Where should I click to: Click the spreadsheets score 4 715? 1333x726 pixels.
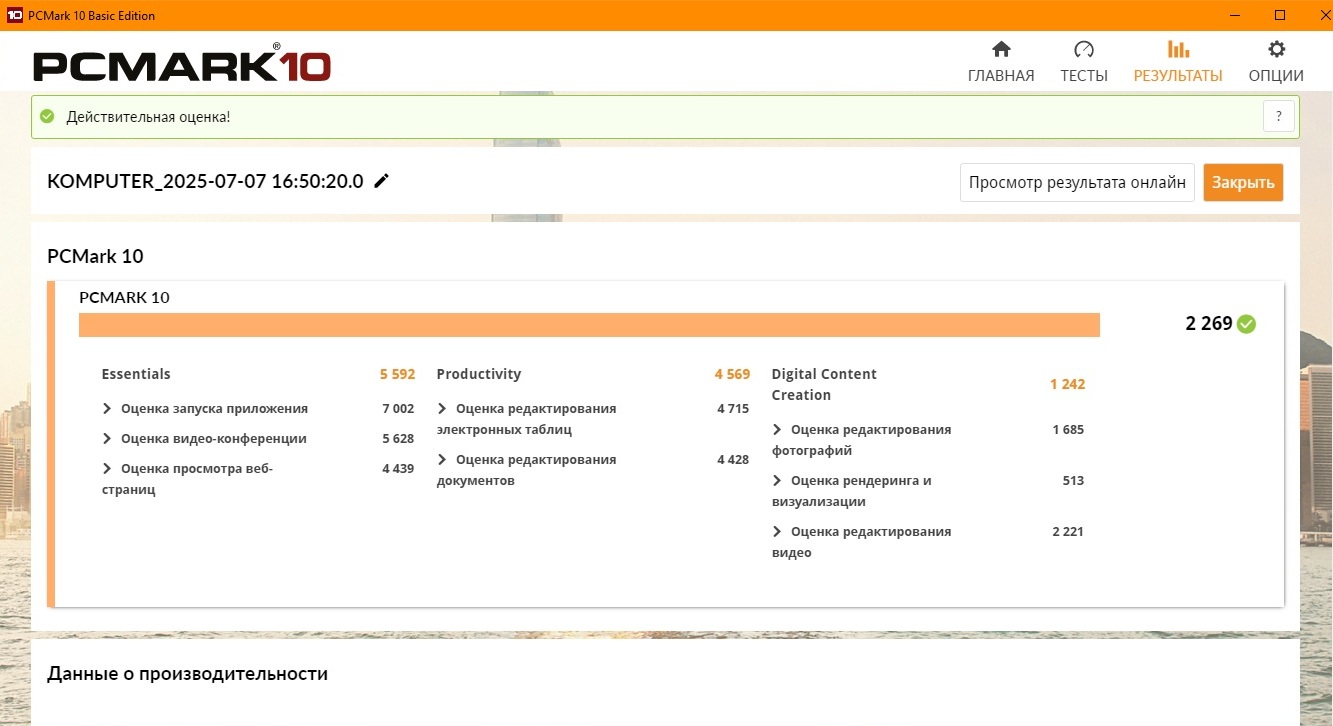click(733, 409)
